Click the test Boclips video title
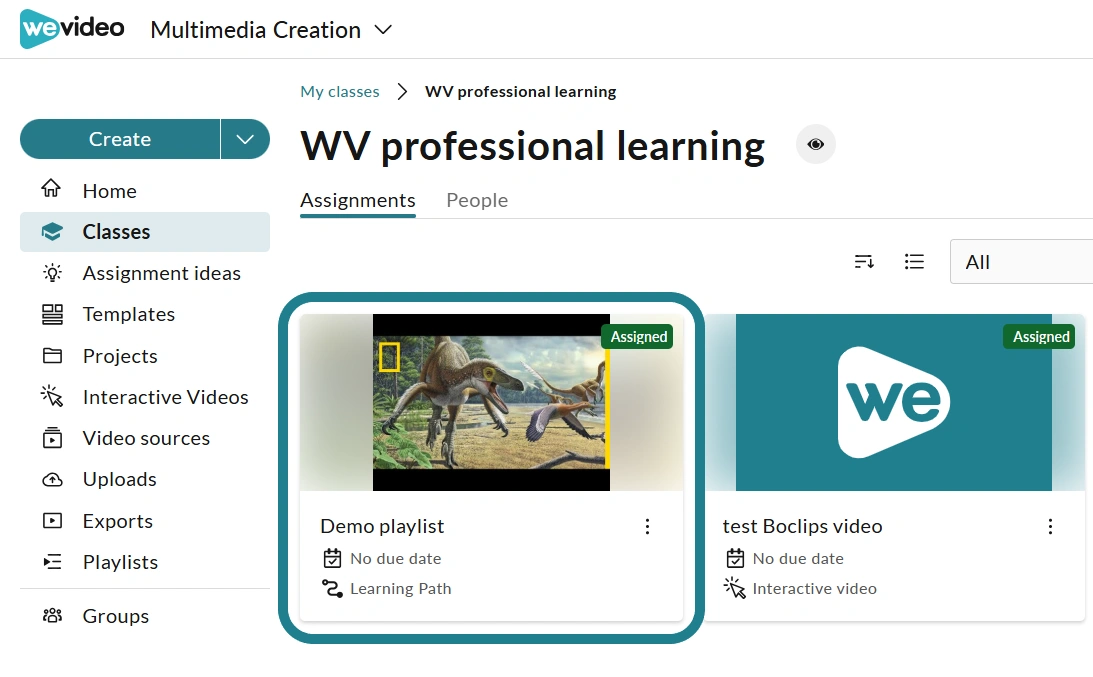The image size is (1093, 677). [802, 526]
